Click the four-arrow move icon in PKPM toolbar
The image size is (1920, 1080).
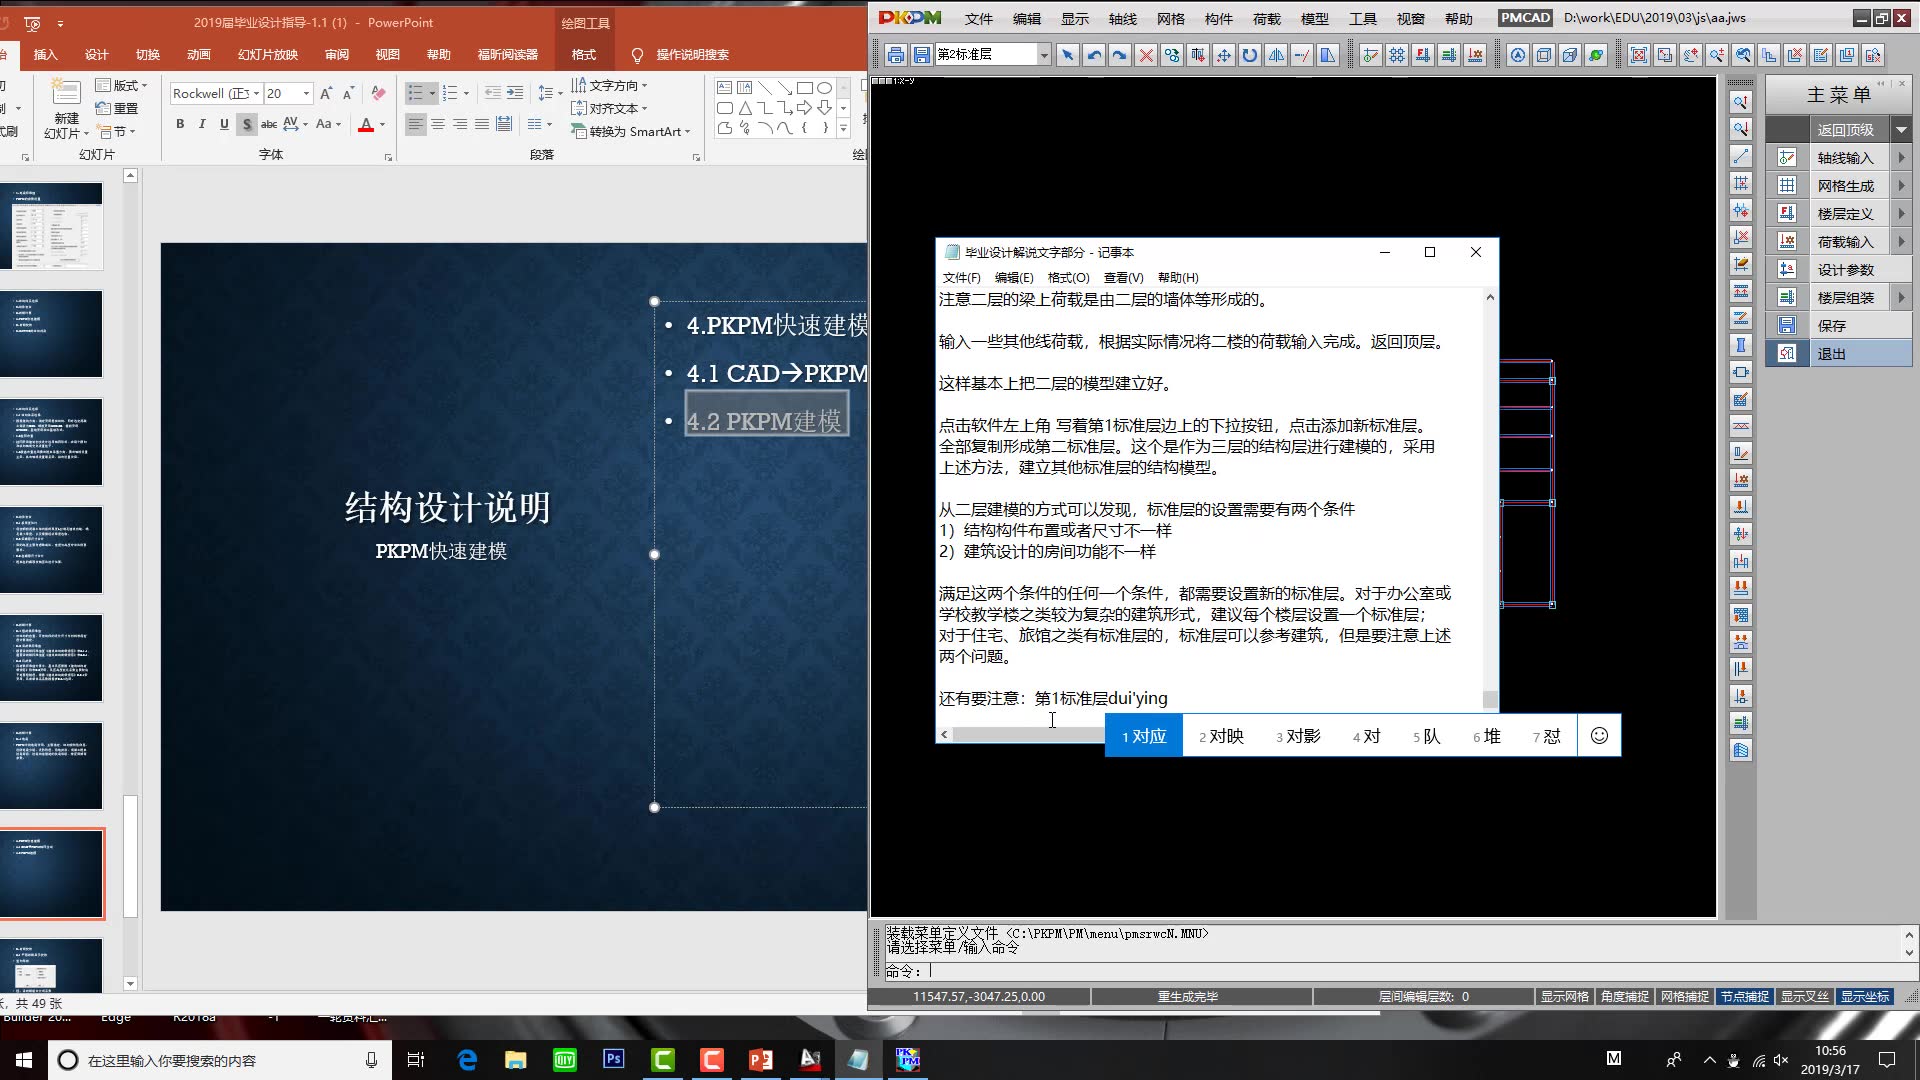point(1224,55)
